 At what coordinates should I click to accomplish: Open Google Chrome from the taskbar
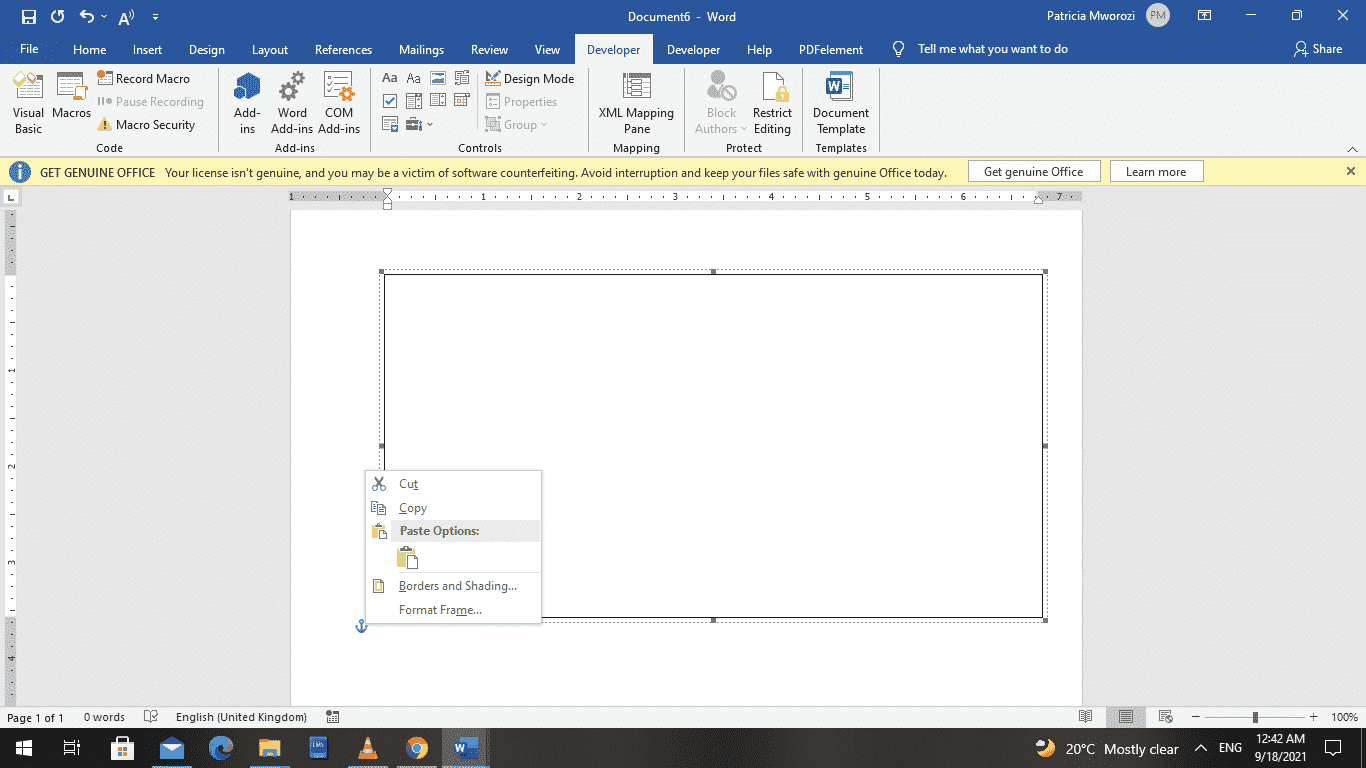417,748
